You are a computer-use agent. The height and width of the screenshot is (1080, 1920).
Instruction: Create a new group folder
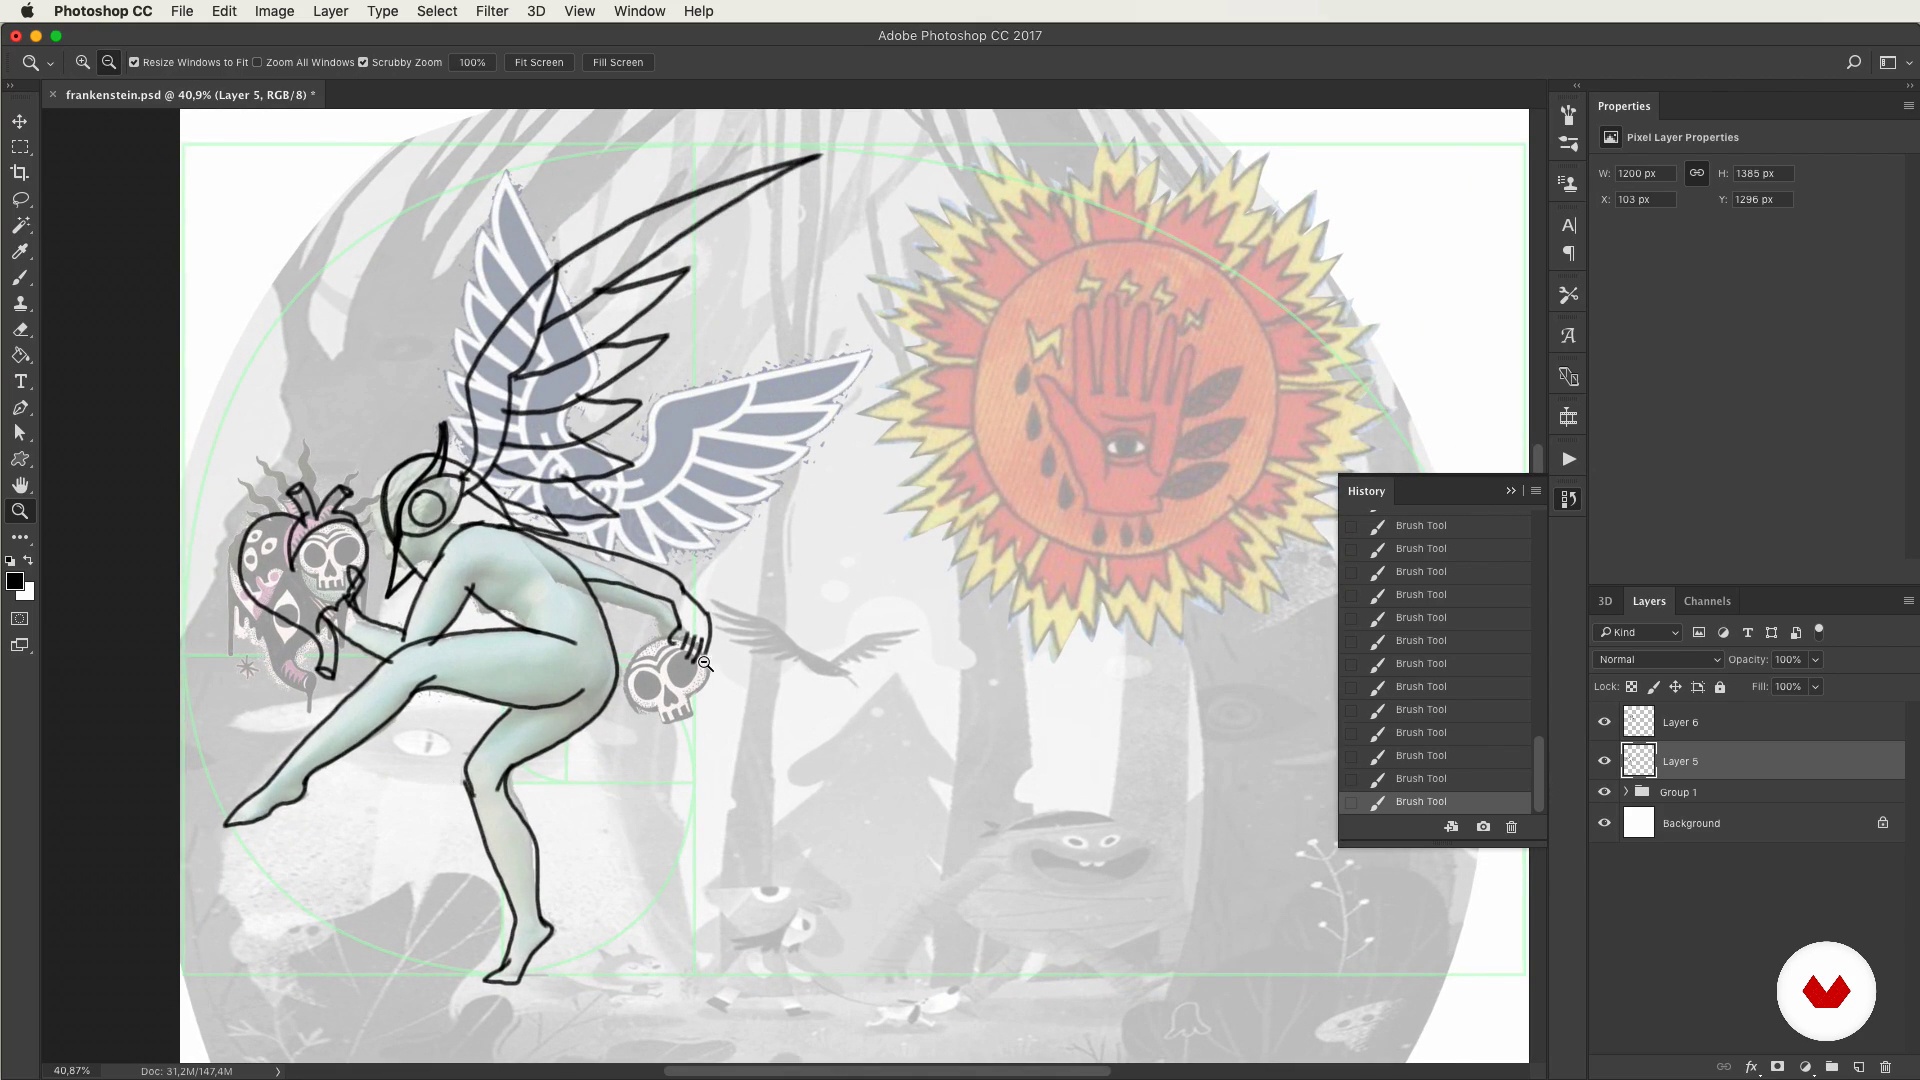1831,1067
